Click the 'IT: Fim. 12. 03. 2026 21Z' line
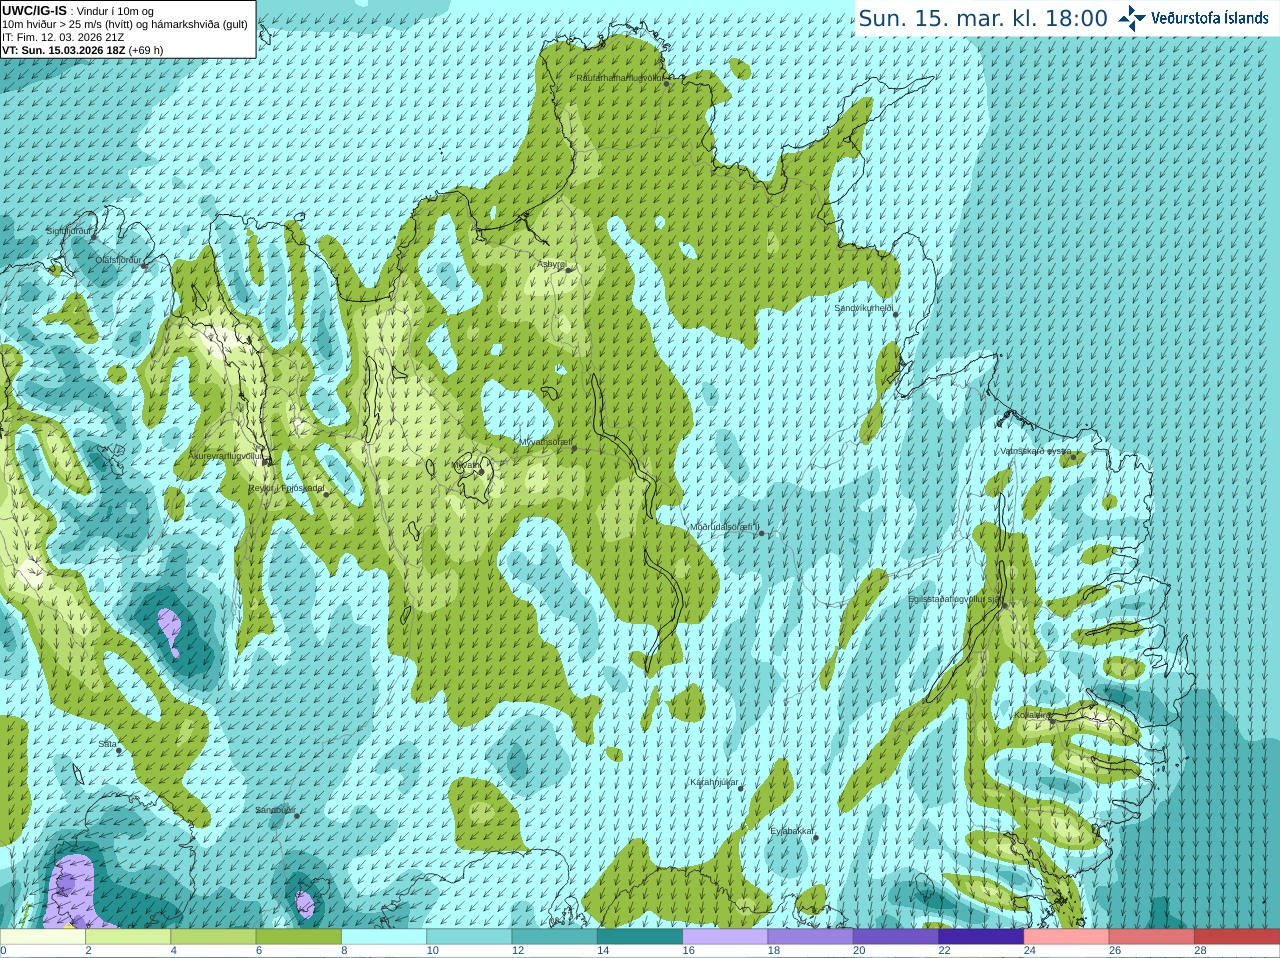This screenshot has width=1280, height=958. coord(63,37)
